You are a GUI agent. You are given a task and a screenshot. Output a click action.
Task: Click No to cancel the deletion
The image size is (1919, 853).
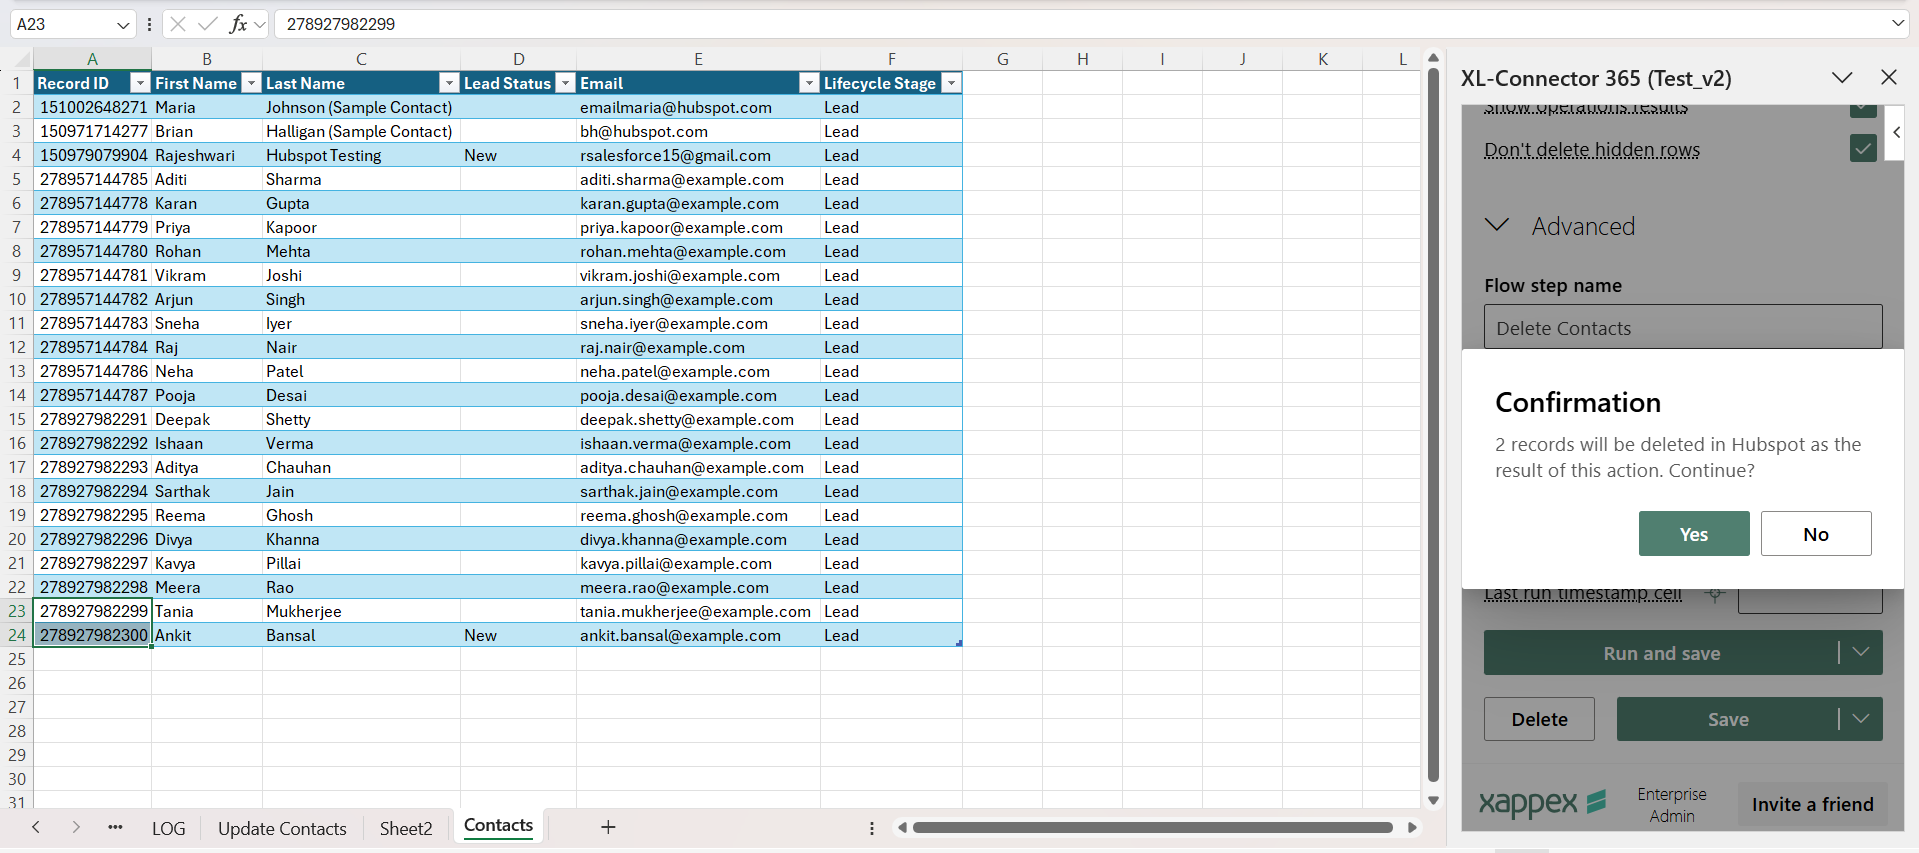(1815, 534)
